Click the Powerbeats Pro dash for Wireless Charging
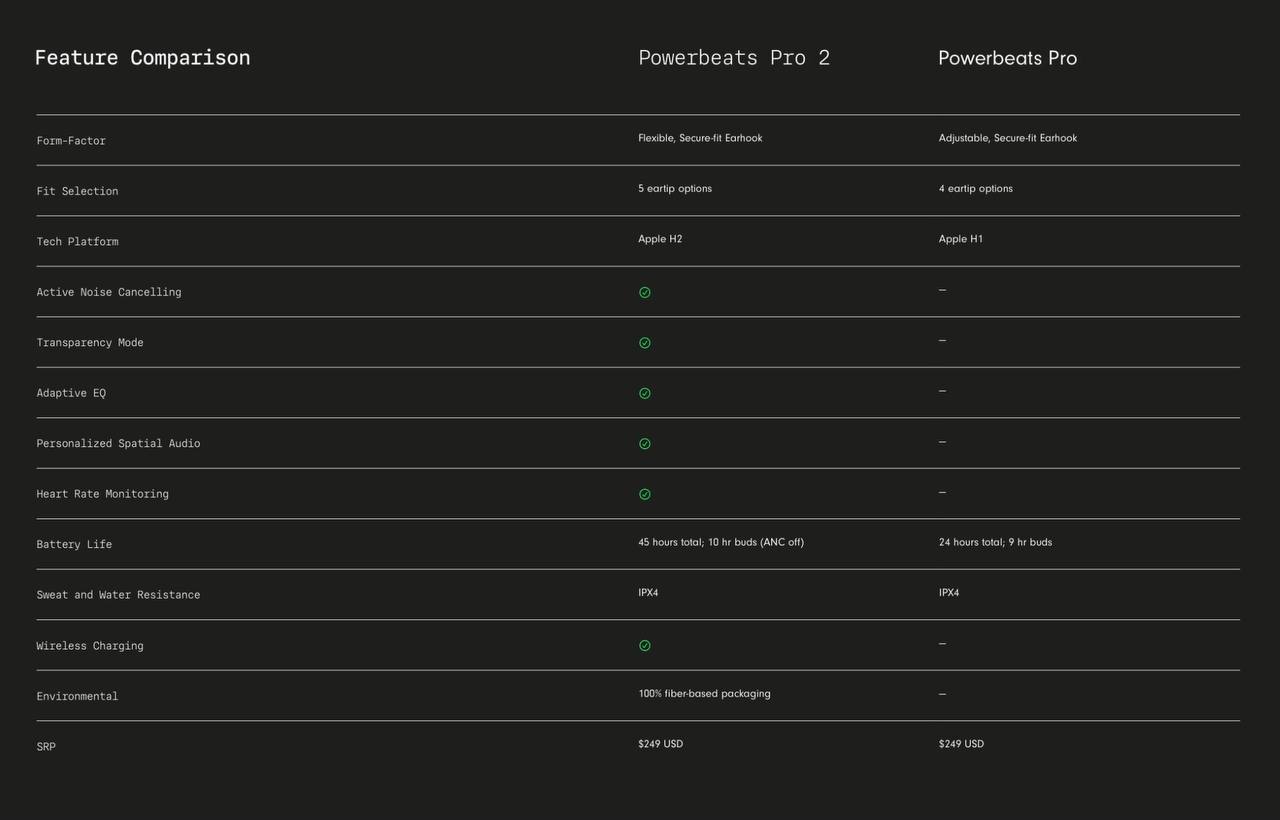Viewport: 1280px width, 820px height. 942,644
